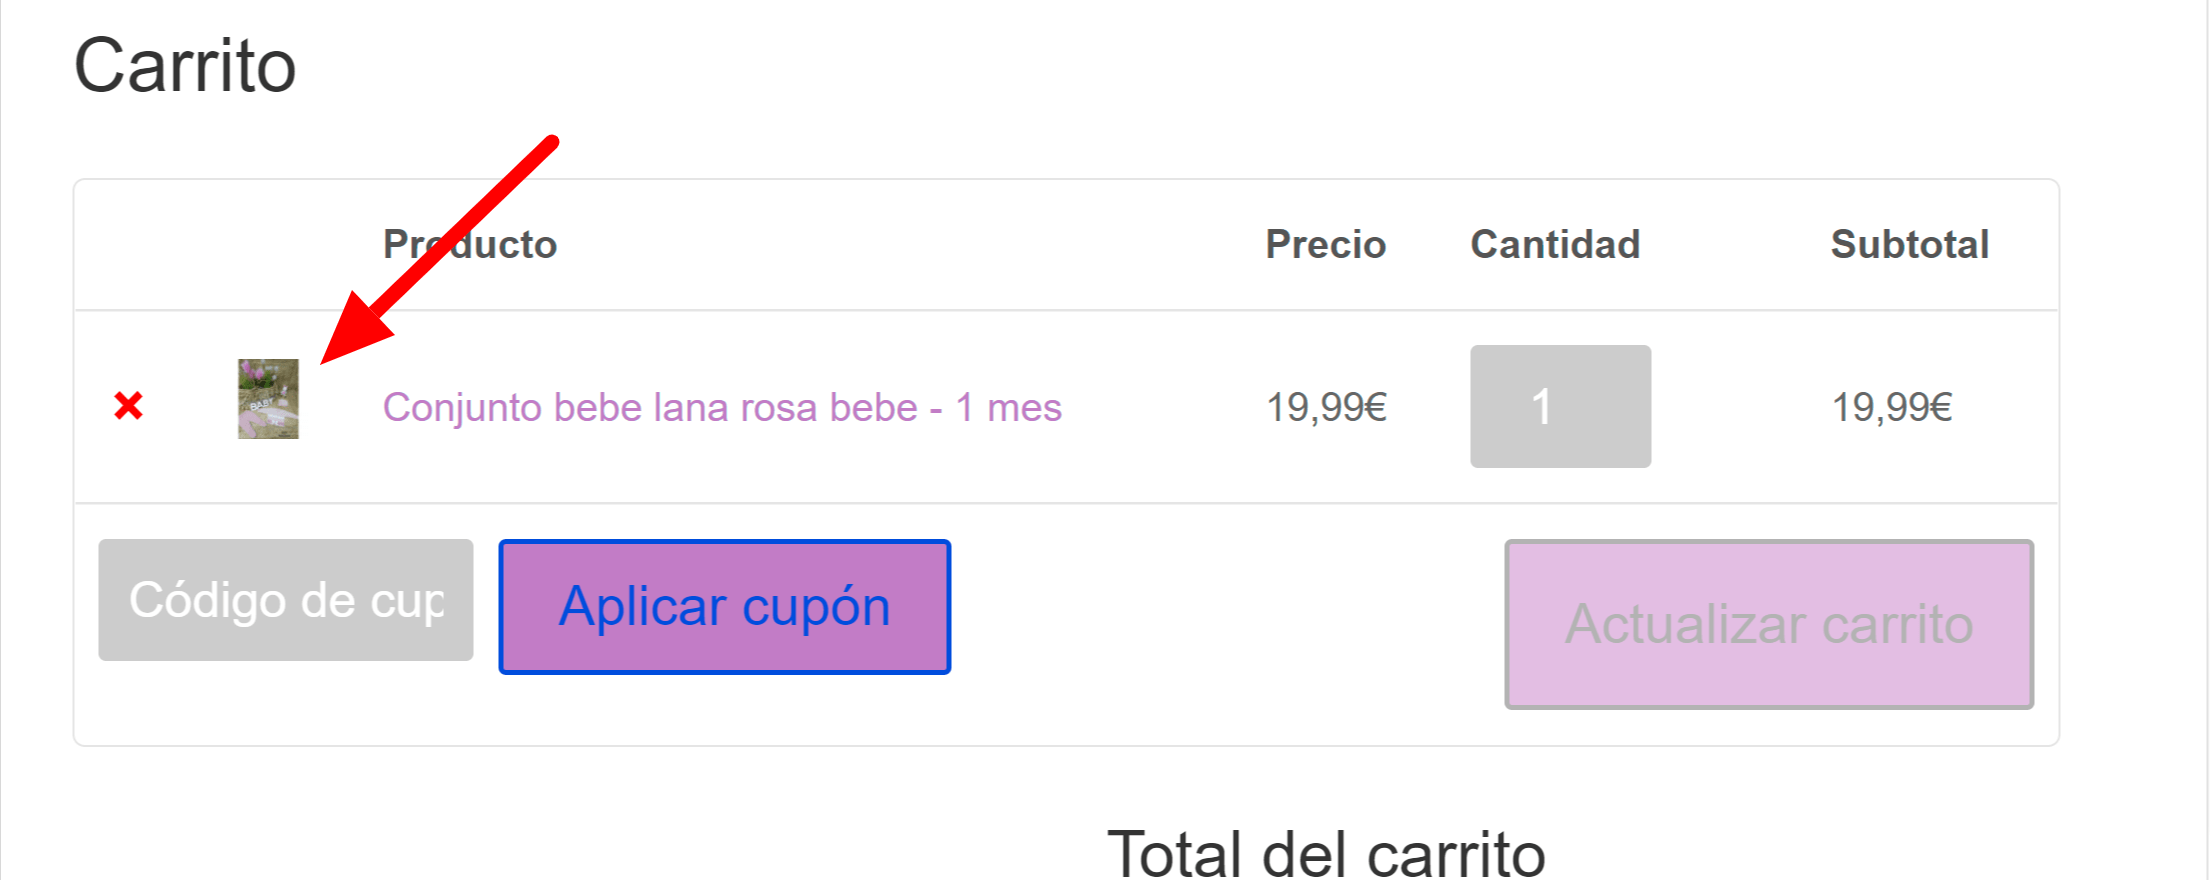Open Conjunto bebe lana rosa bebe link

pyautogui.click(x=722, y=407)
